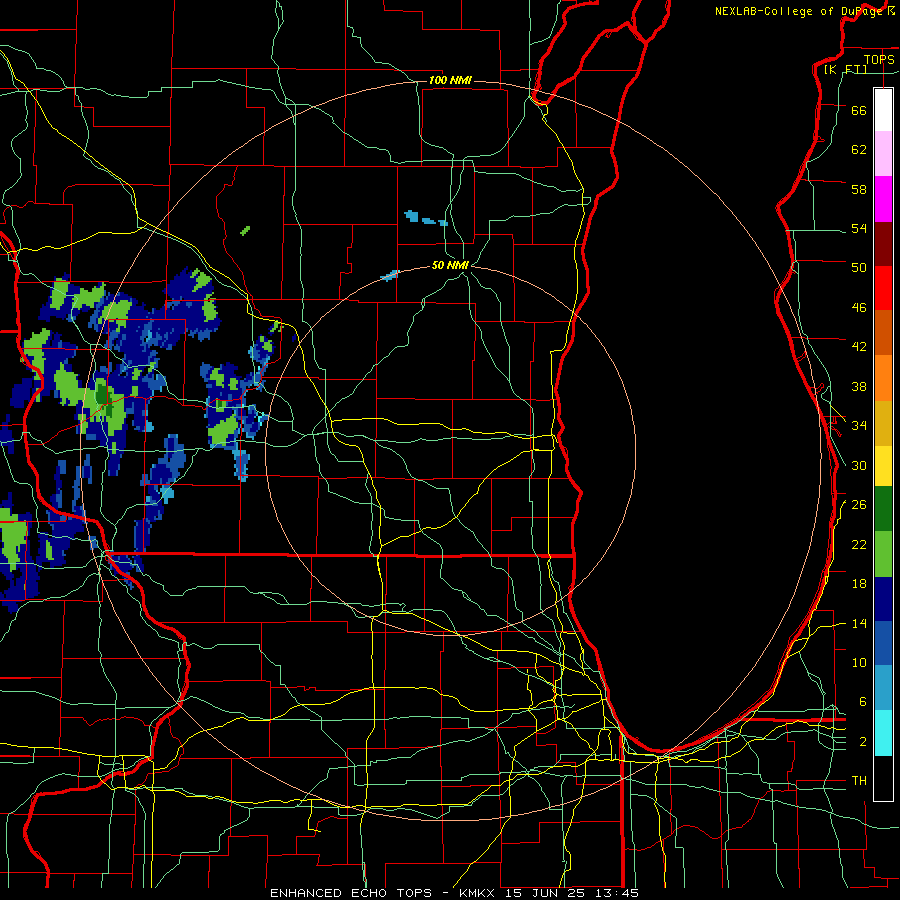Image resolution: width=900 pixels, height=900 pixels.
Task: Click the maroon legend color band
Action: coord(883,244)
